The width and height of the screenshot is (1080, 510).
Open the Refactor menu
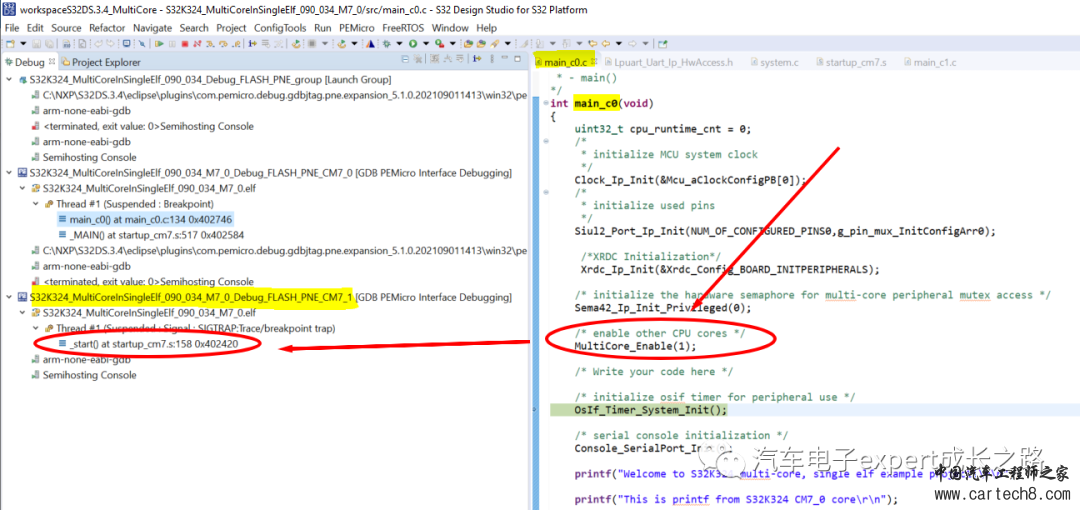coord(107,28)
